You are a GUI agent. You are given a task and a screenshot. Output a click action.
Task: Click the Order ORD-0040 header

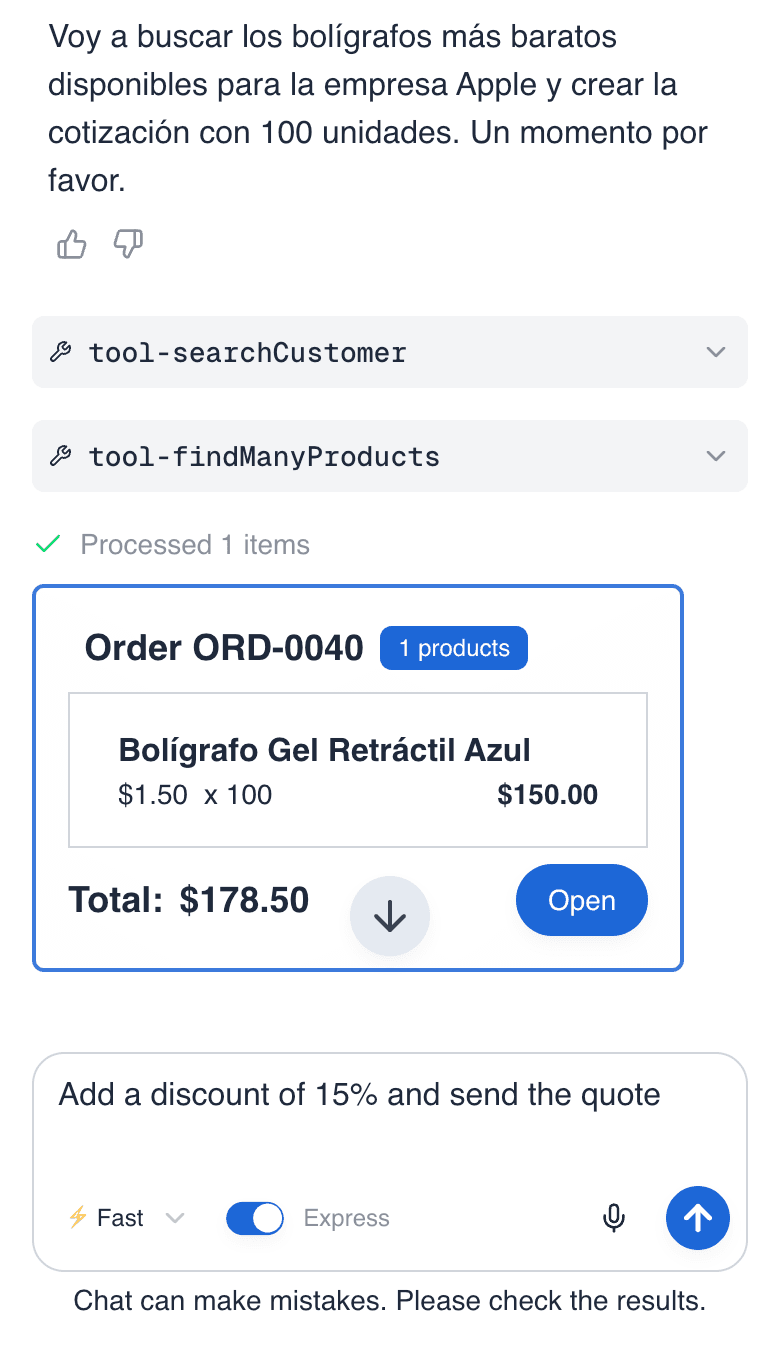[225, 648]
